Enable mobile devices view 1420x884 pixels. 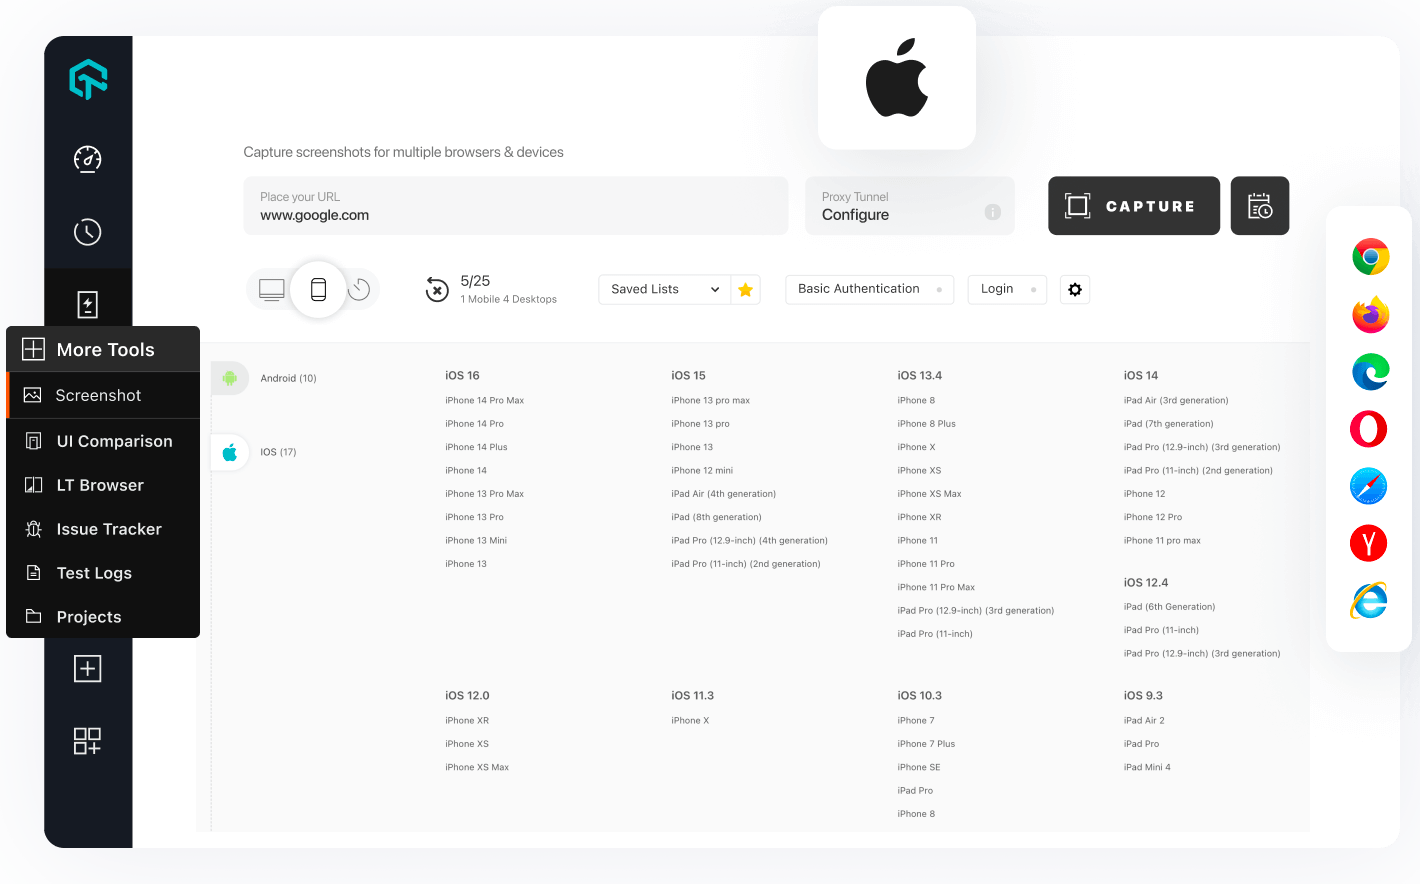[318, 289]
